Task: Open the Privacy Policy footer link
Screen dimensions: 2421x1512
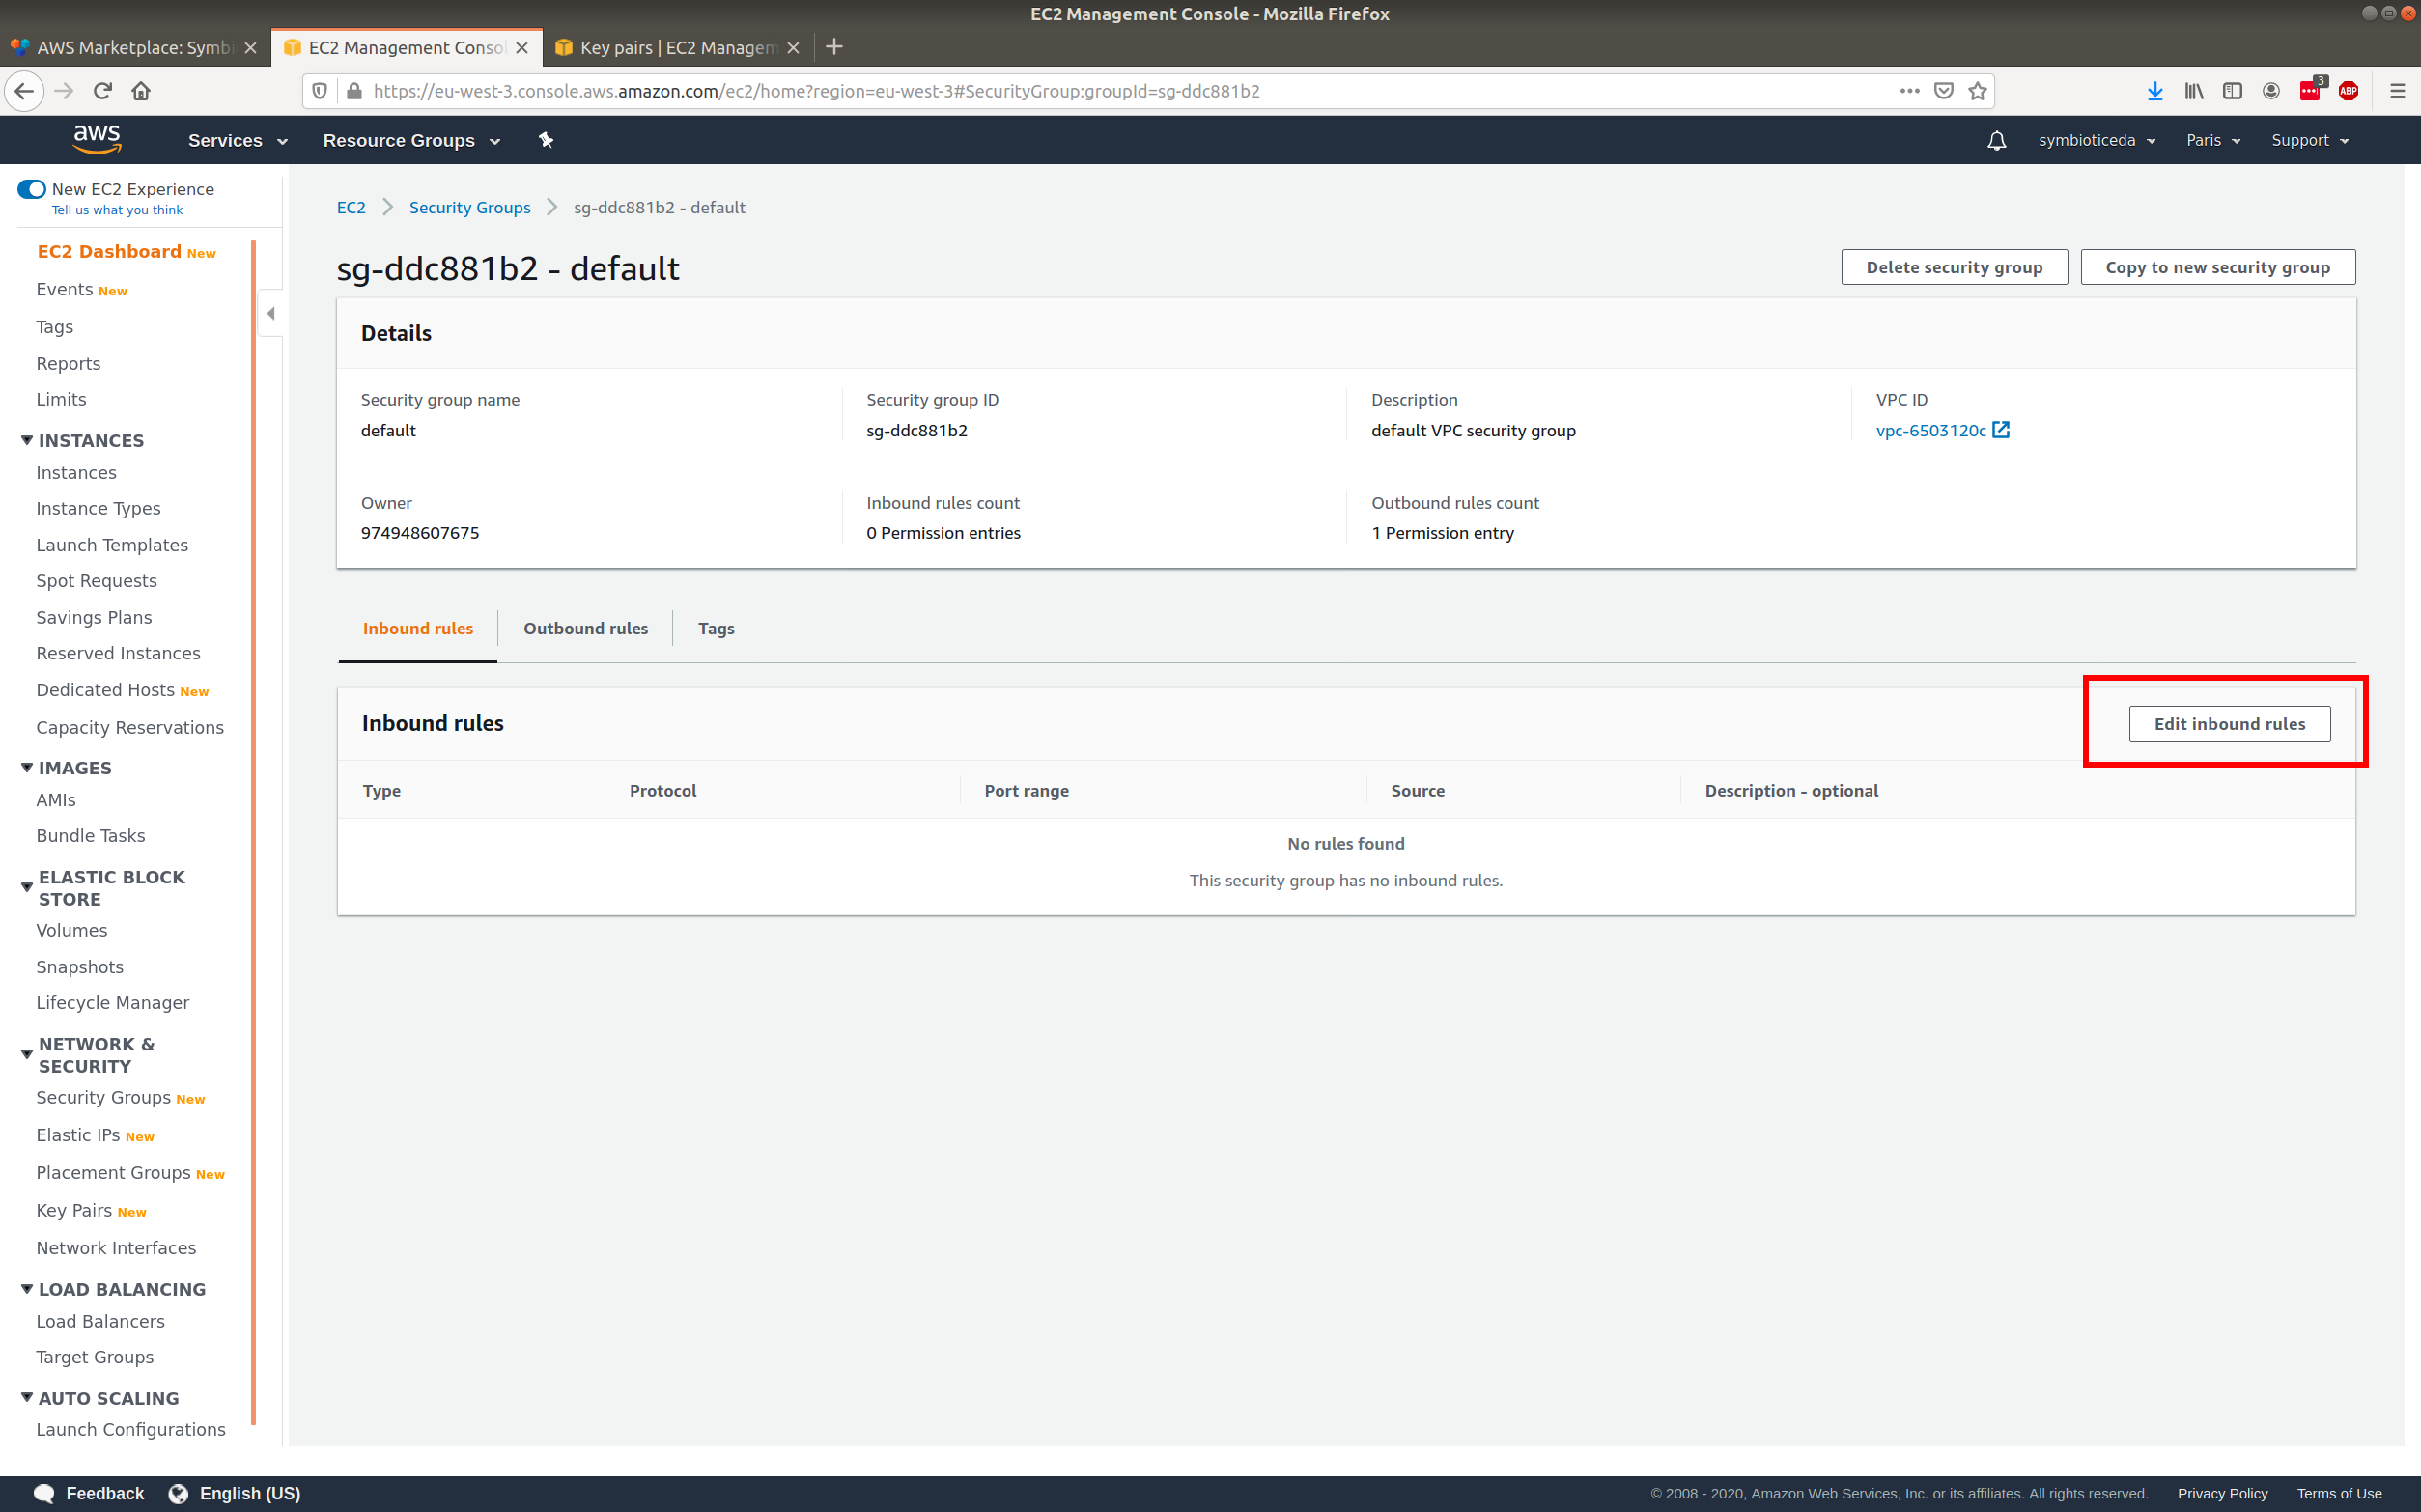Action: 2222,1494
